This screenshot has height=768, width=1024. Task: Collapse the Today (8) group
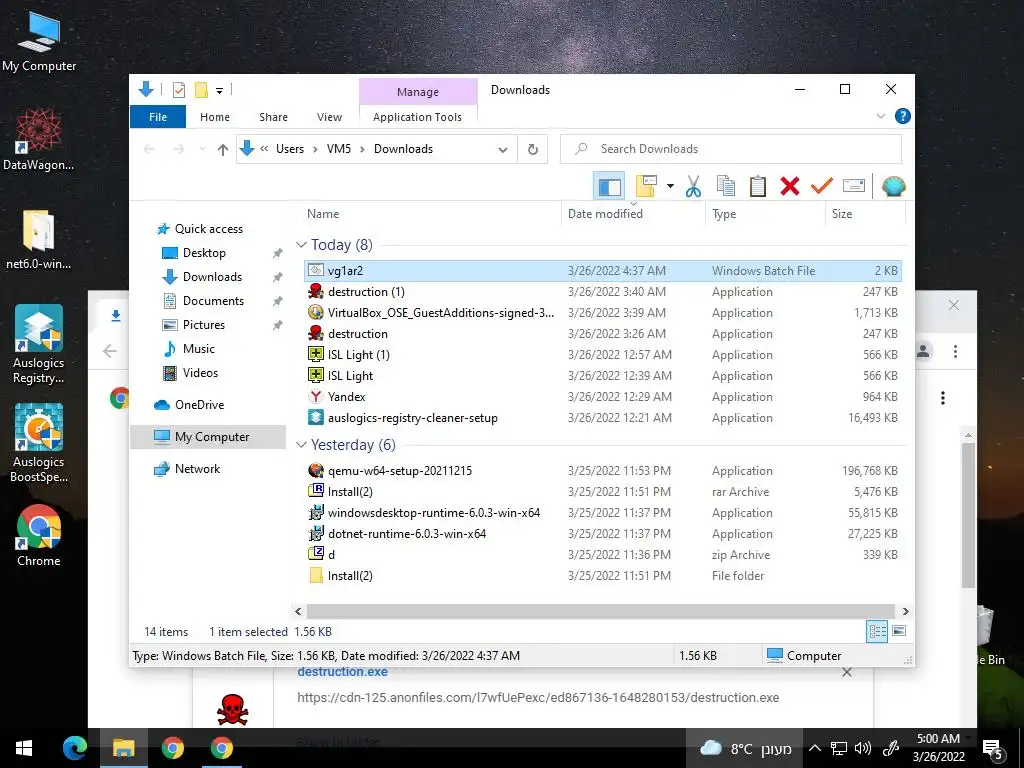[x=301, y=245]
